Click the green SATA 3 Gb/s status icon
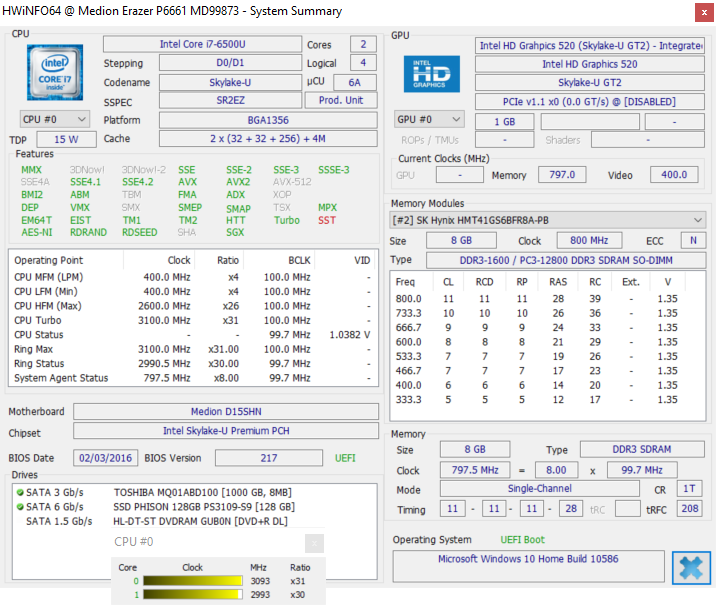728x606 pixels. click(x=20, y=492)
